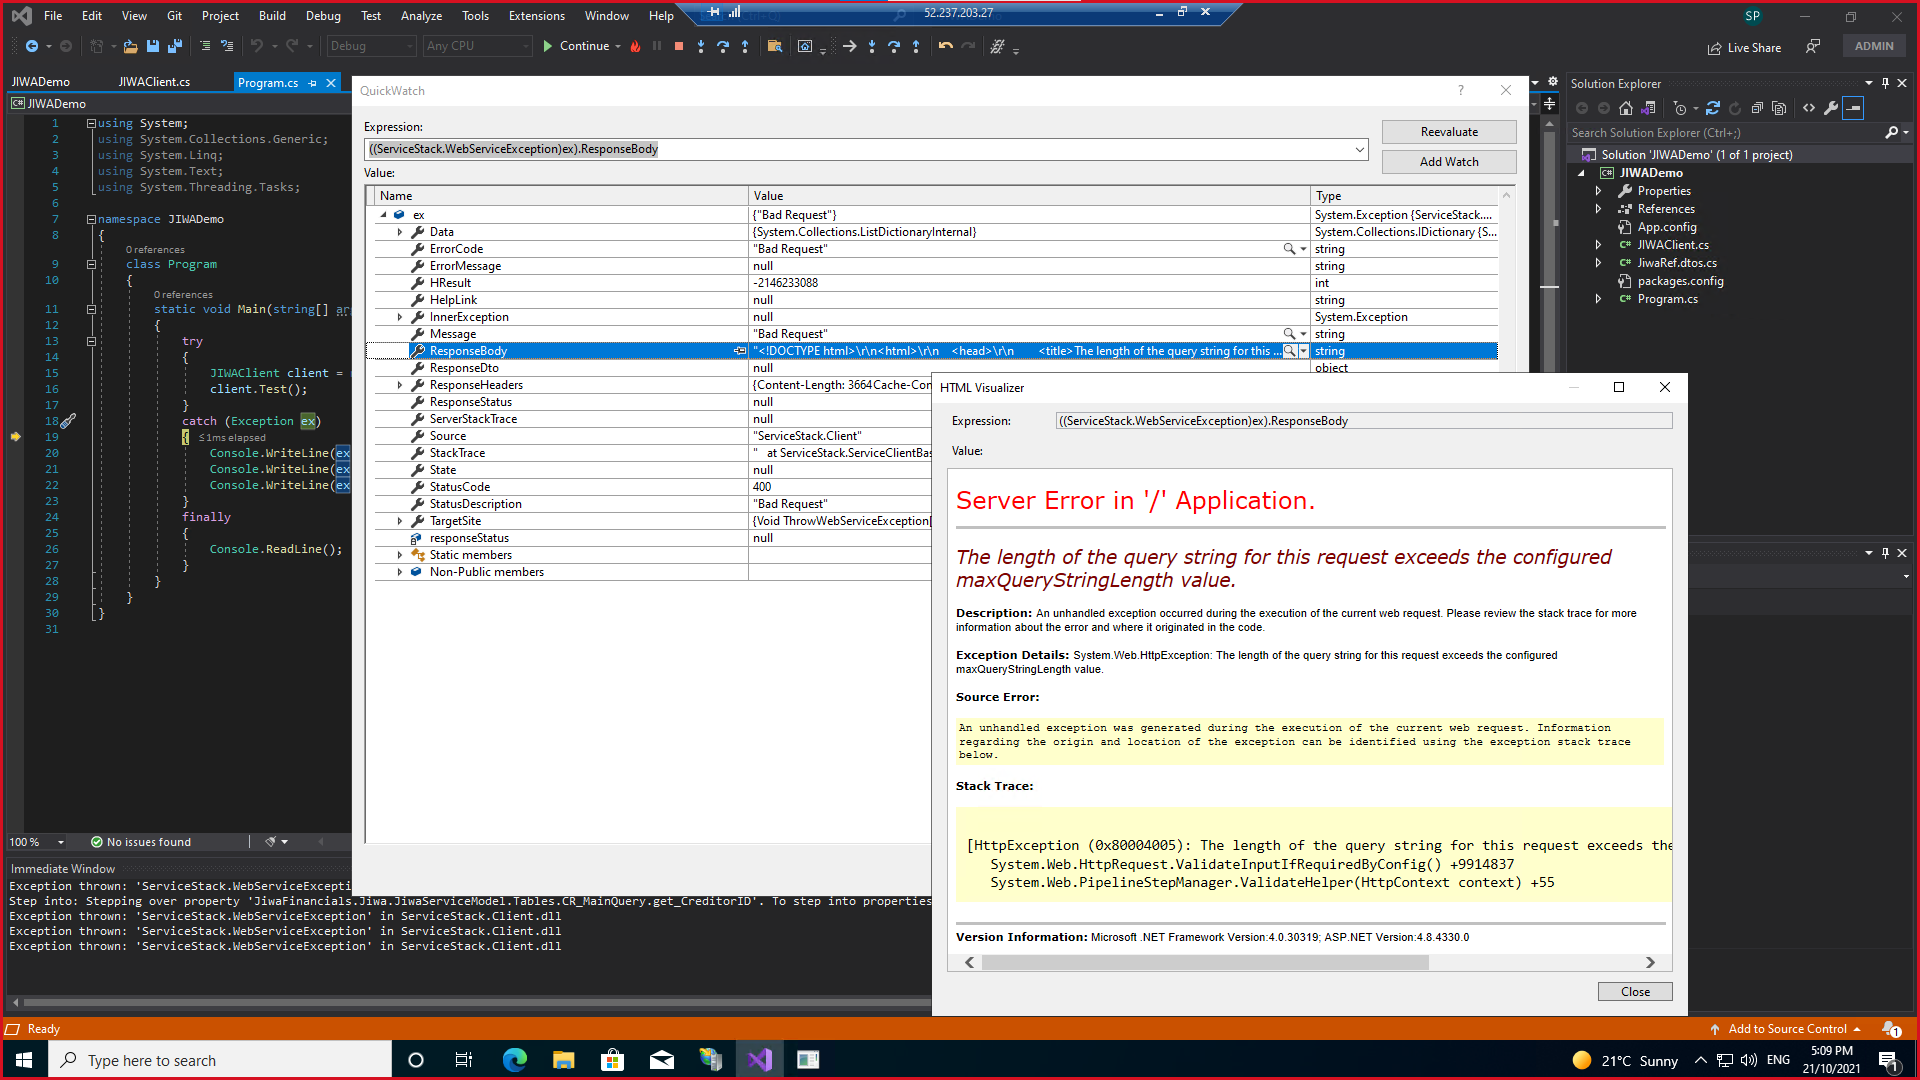Click Collapse All icon in Solution Explorer

click(1757, 108)
